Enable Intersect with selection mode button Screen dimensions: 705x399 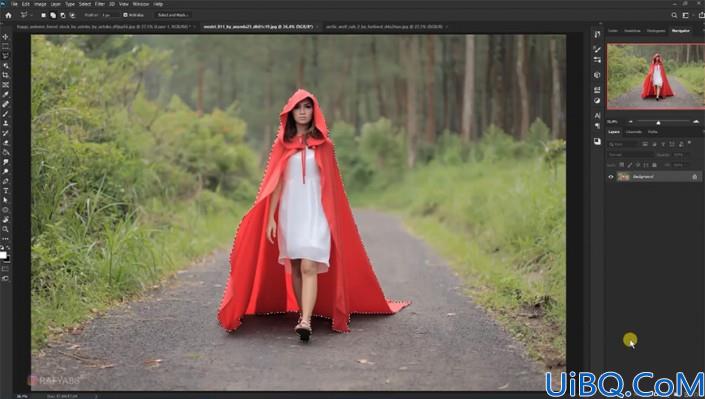(x=72, y=15)
